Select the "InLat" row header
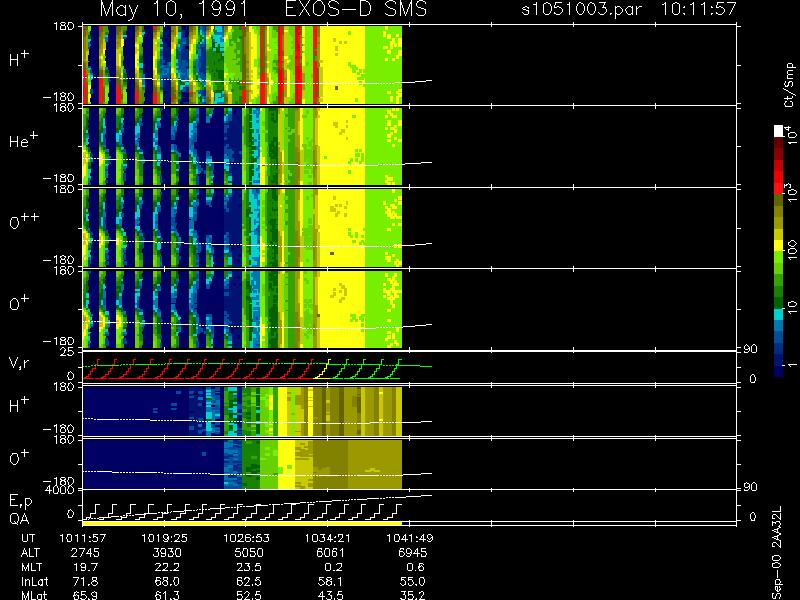Viewport: 800px width, 600px height. tap(35, 581)
